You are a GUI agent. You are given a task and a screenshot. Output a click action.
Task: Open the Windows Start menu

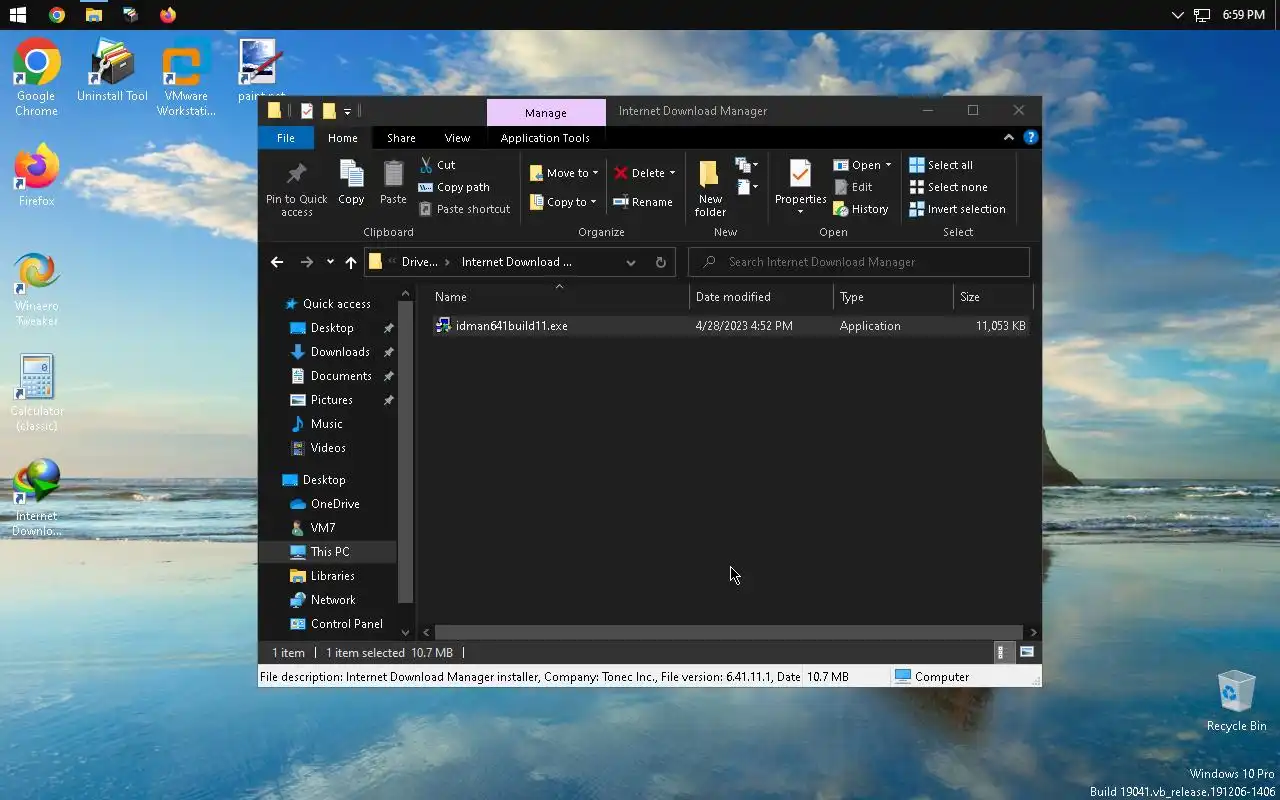coord(18,15)
